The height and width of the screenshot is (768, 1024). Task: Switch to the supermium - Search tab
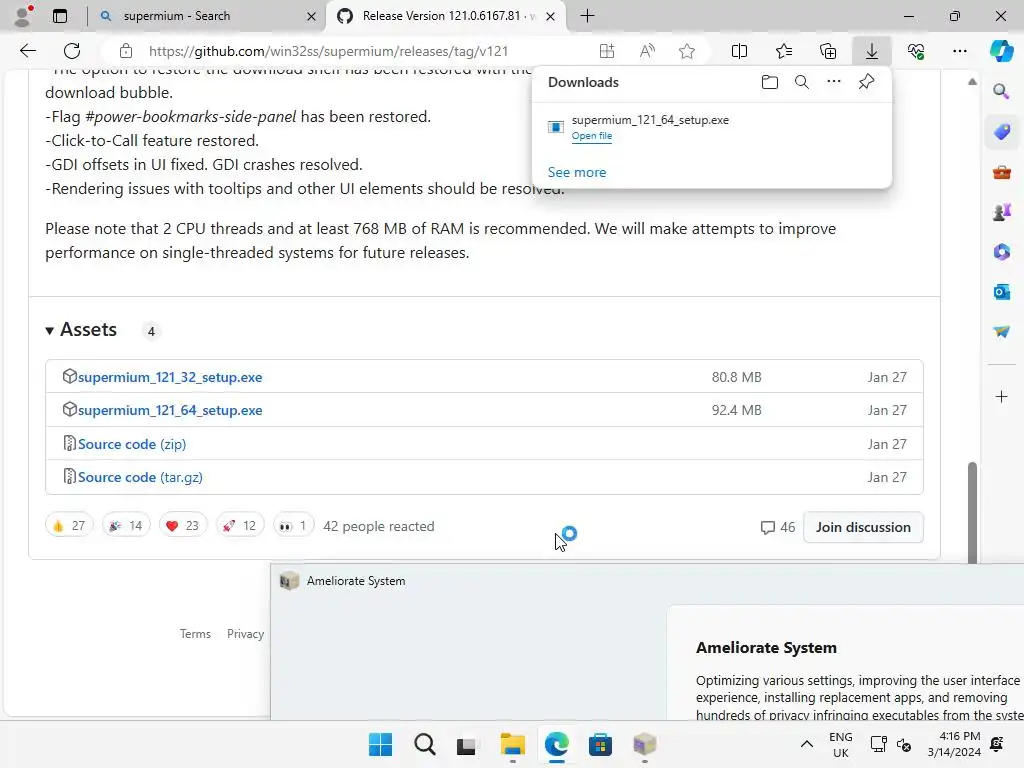(x=208, y=16)
